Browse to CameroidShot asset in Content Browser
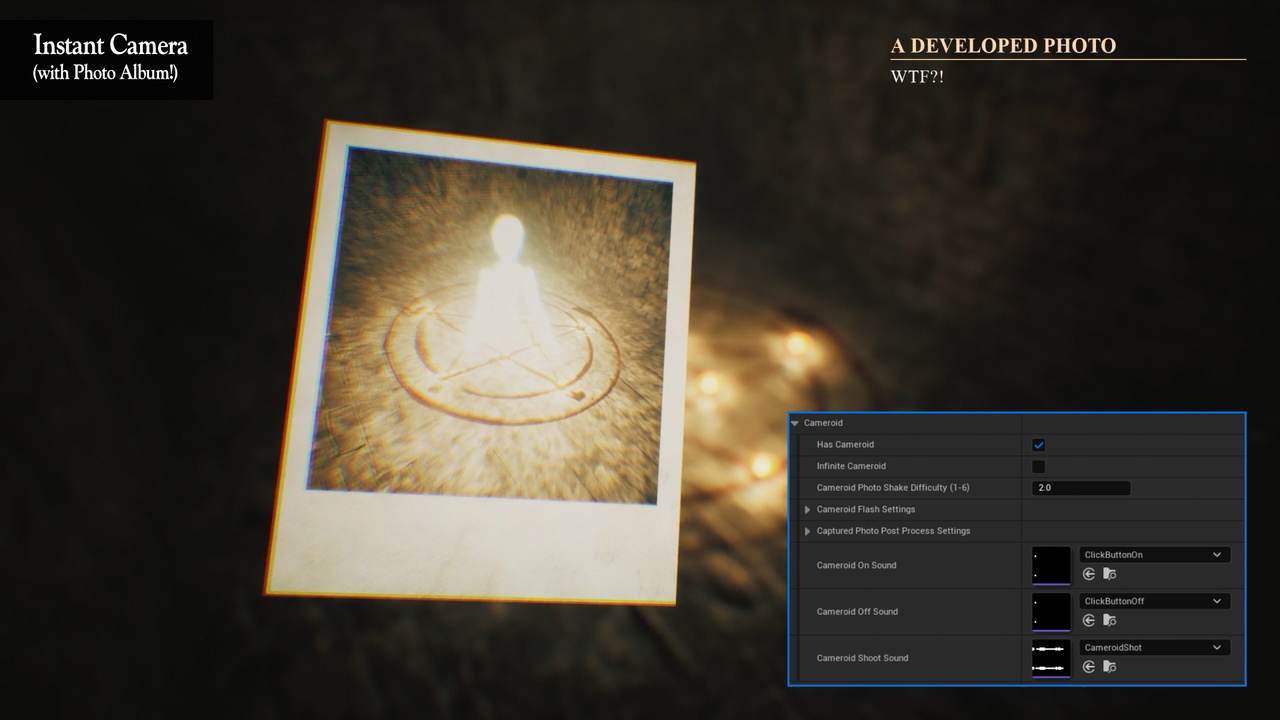The height and width of the screenshot is (720, 1280). pyautogui.click(x=1109, y=666)
